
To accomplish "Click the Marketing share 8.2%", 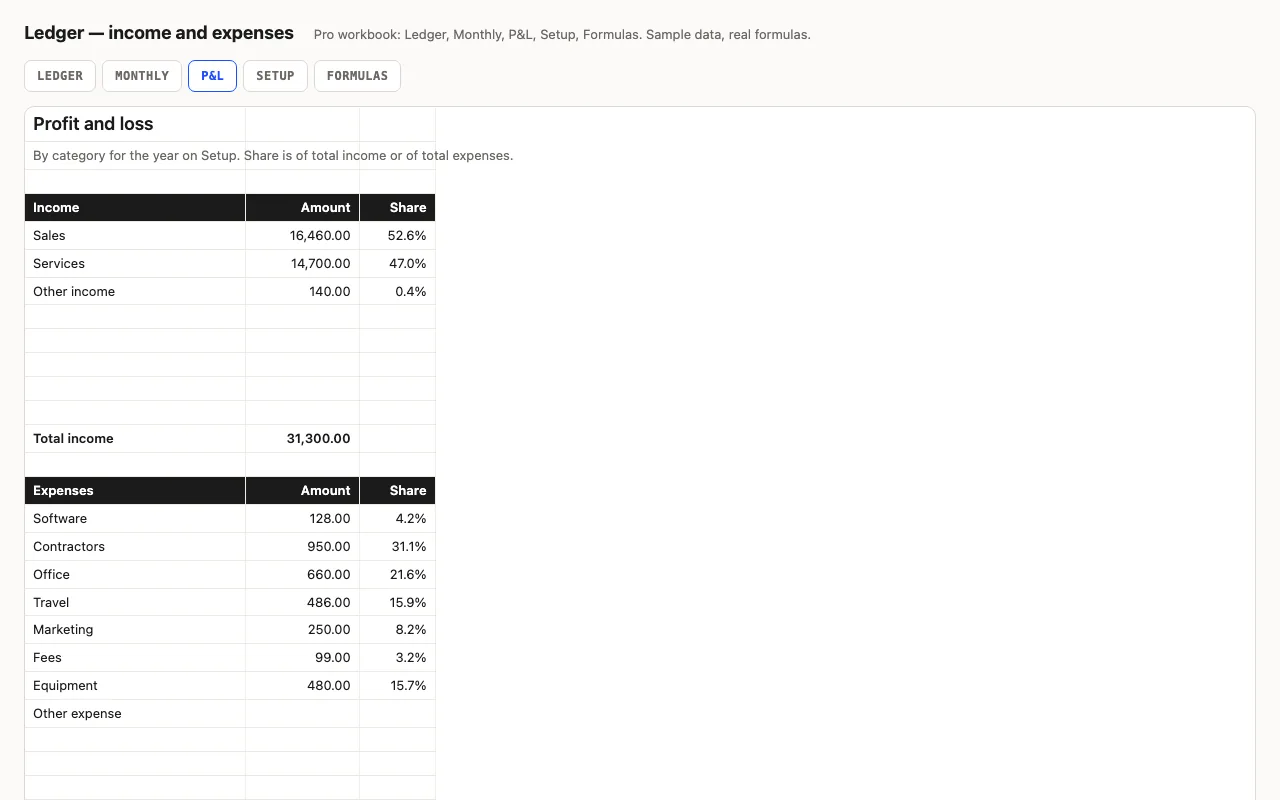I will (397, 630).
